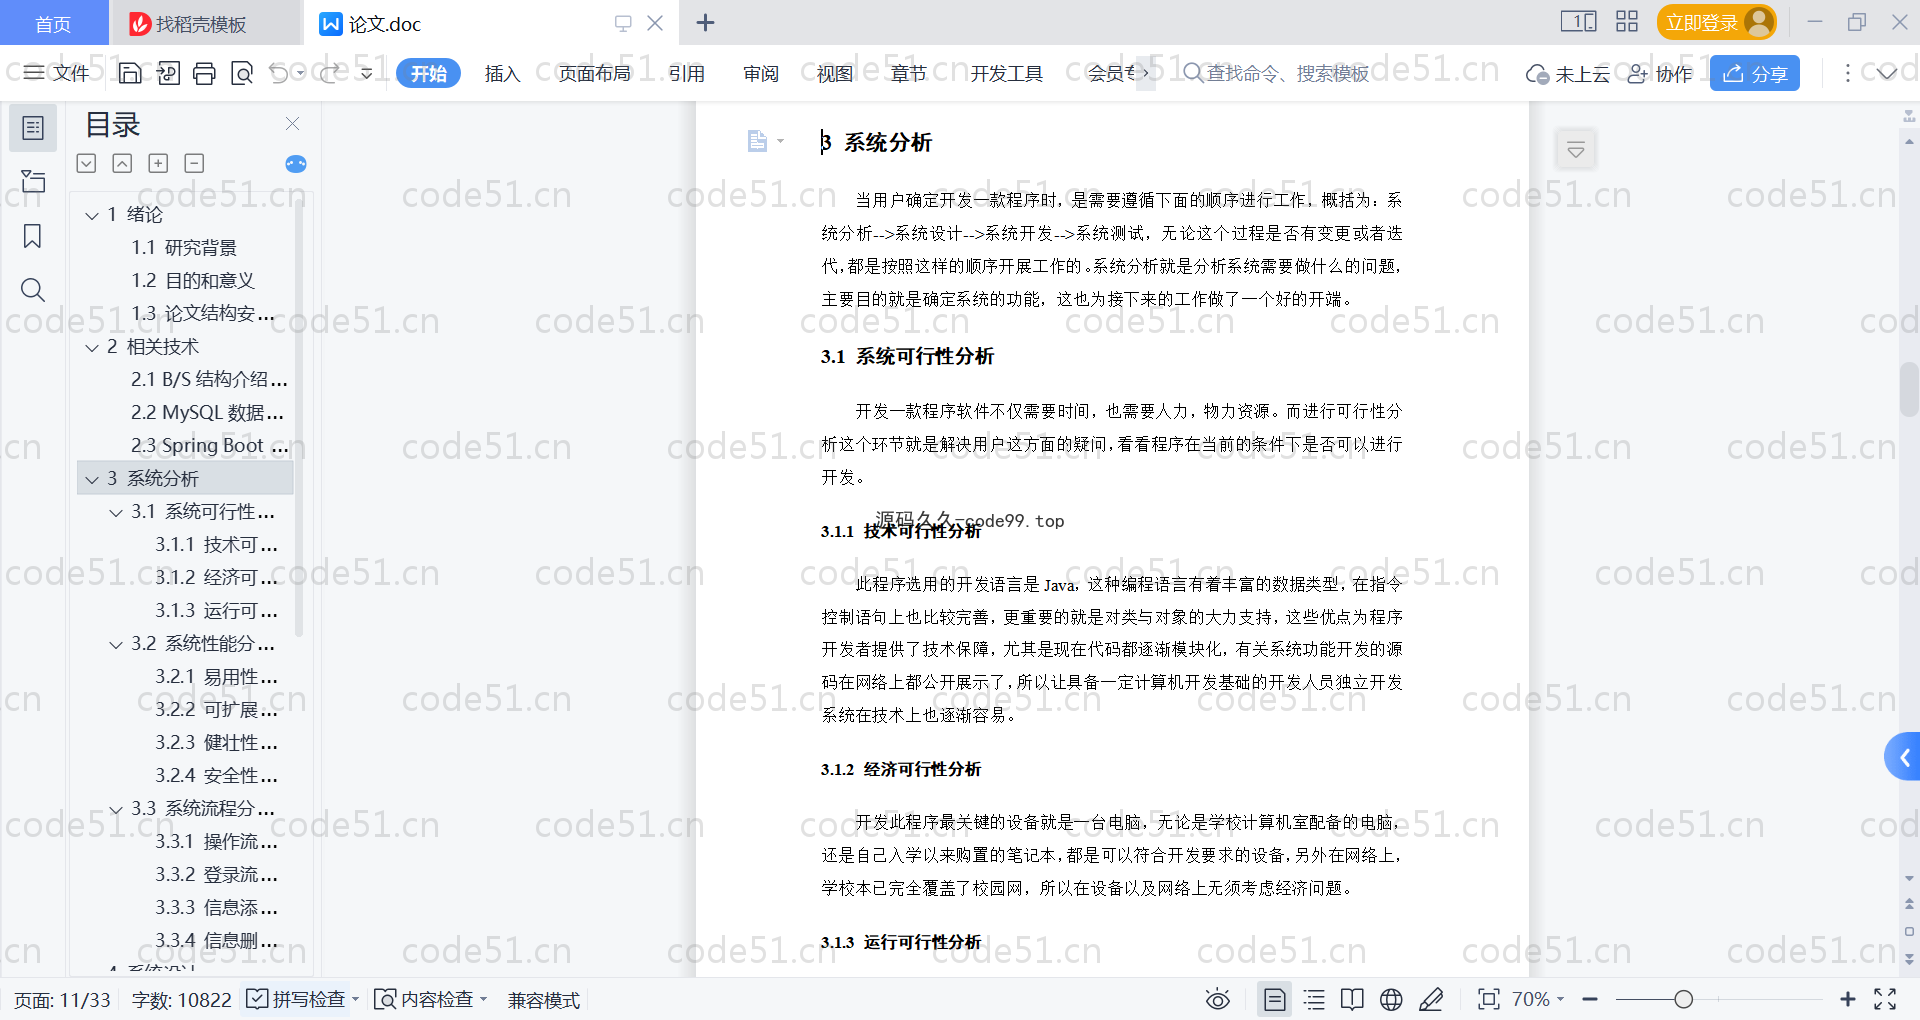This screenshot has height=1020, width=1920.
Task: Collapse the 3.2 系统性能分 node
Action: coord(116,644)
